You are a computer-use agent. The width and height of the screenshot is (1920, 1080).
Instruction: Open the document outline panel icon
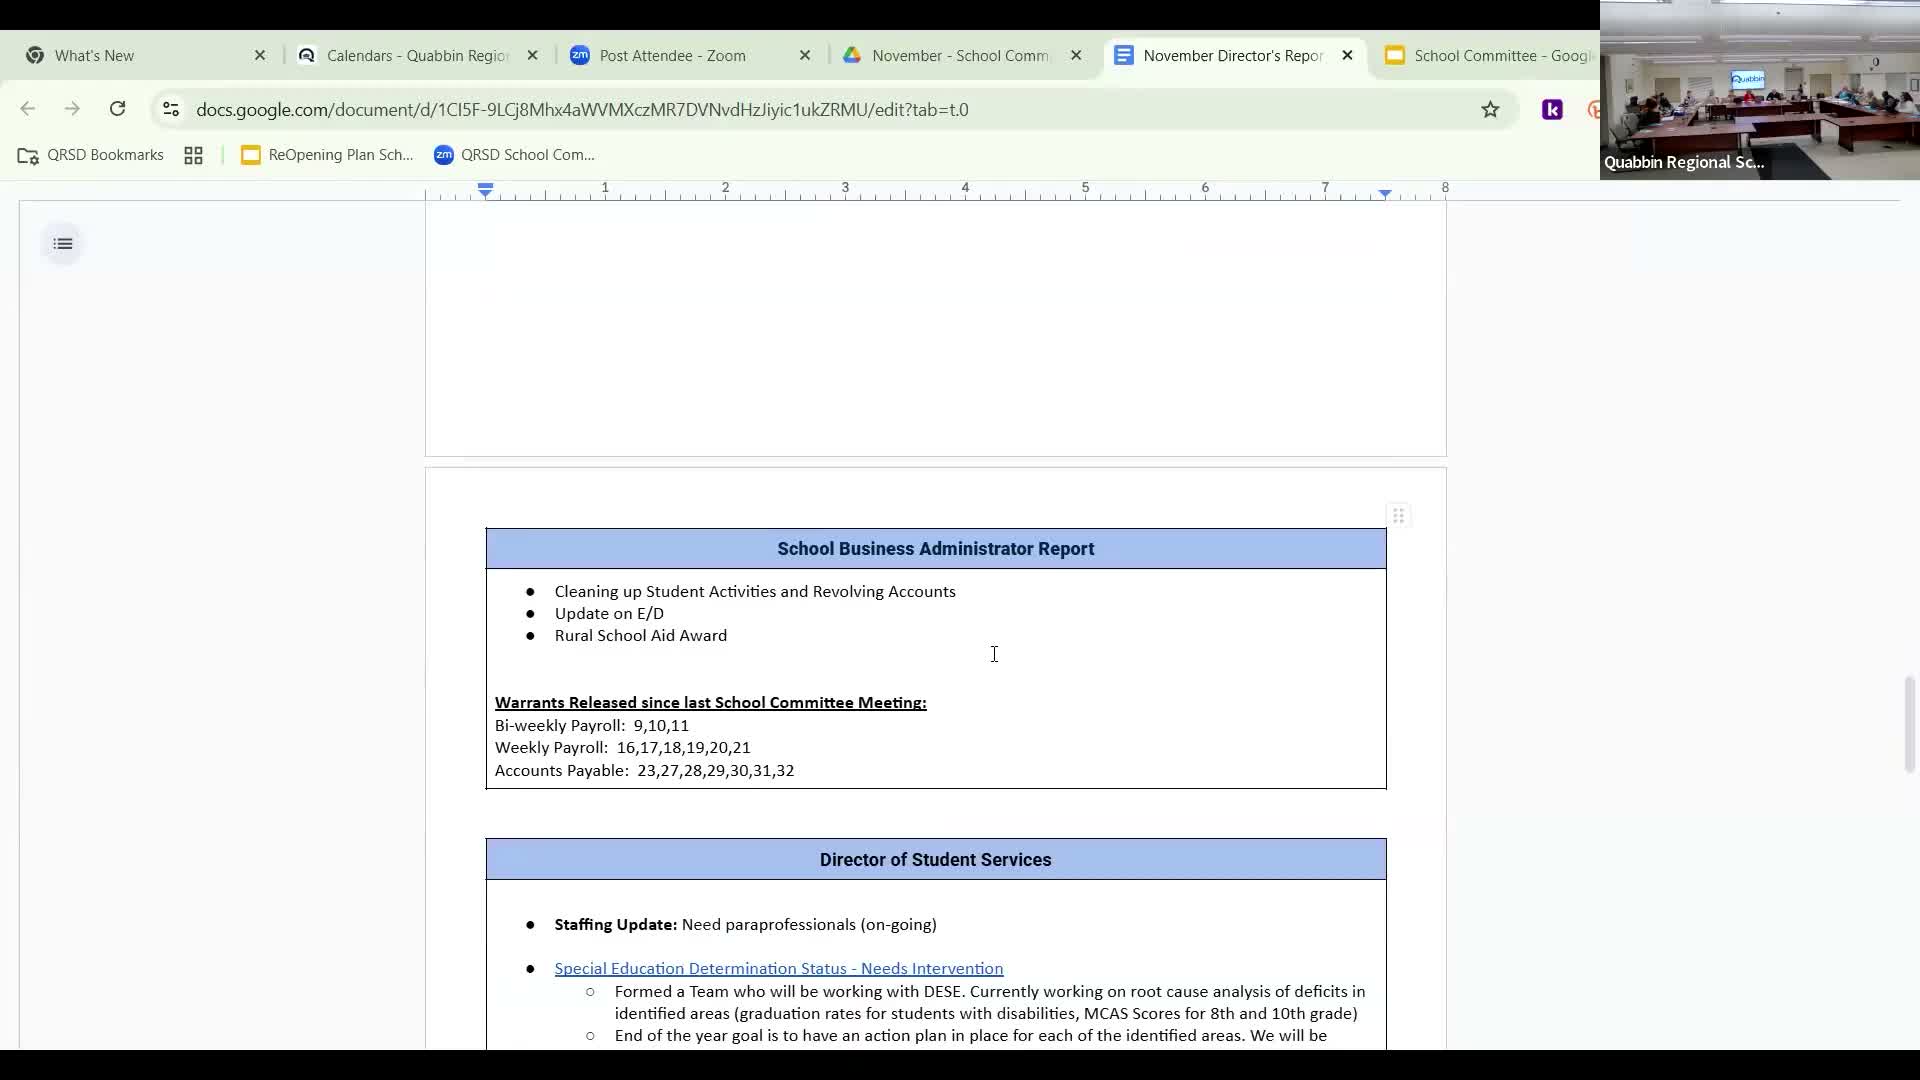63,244
